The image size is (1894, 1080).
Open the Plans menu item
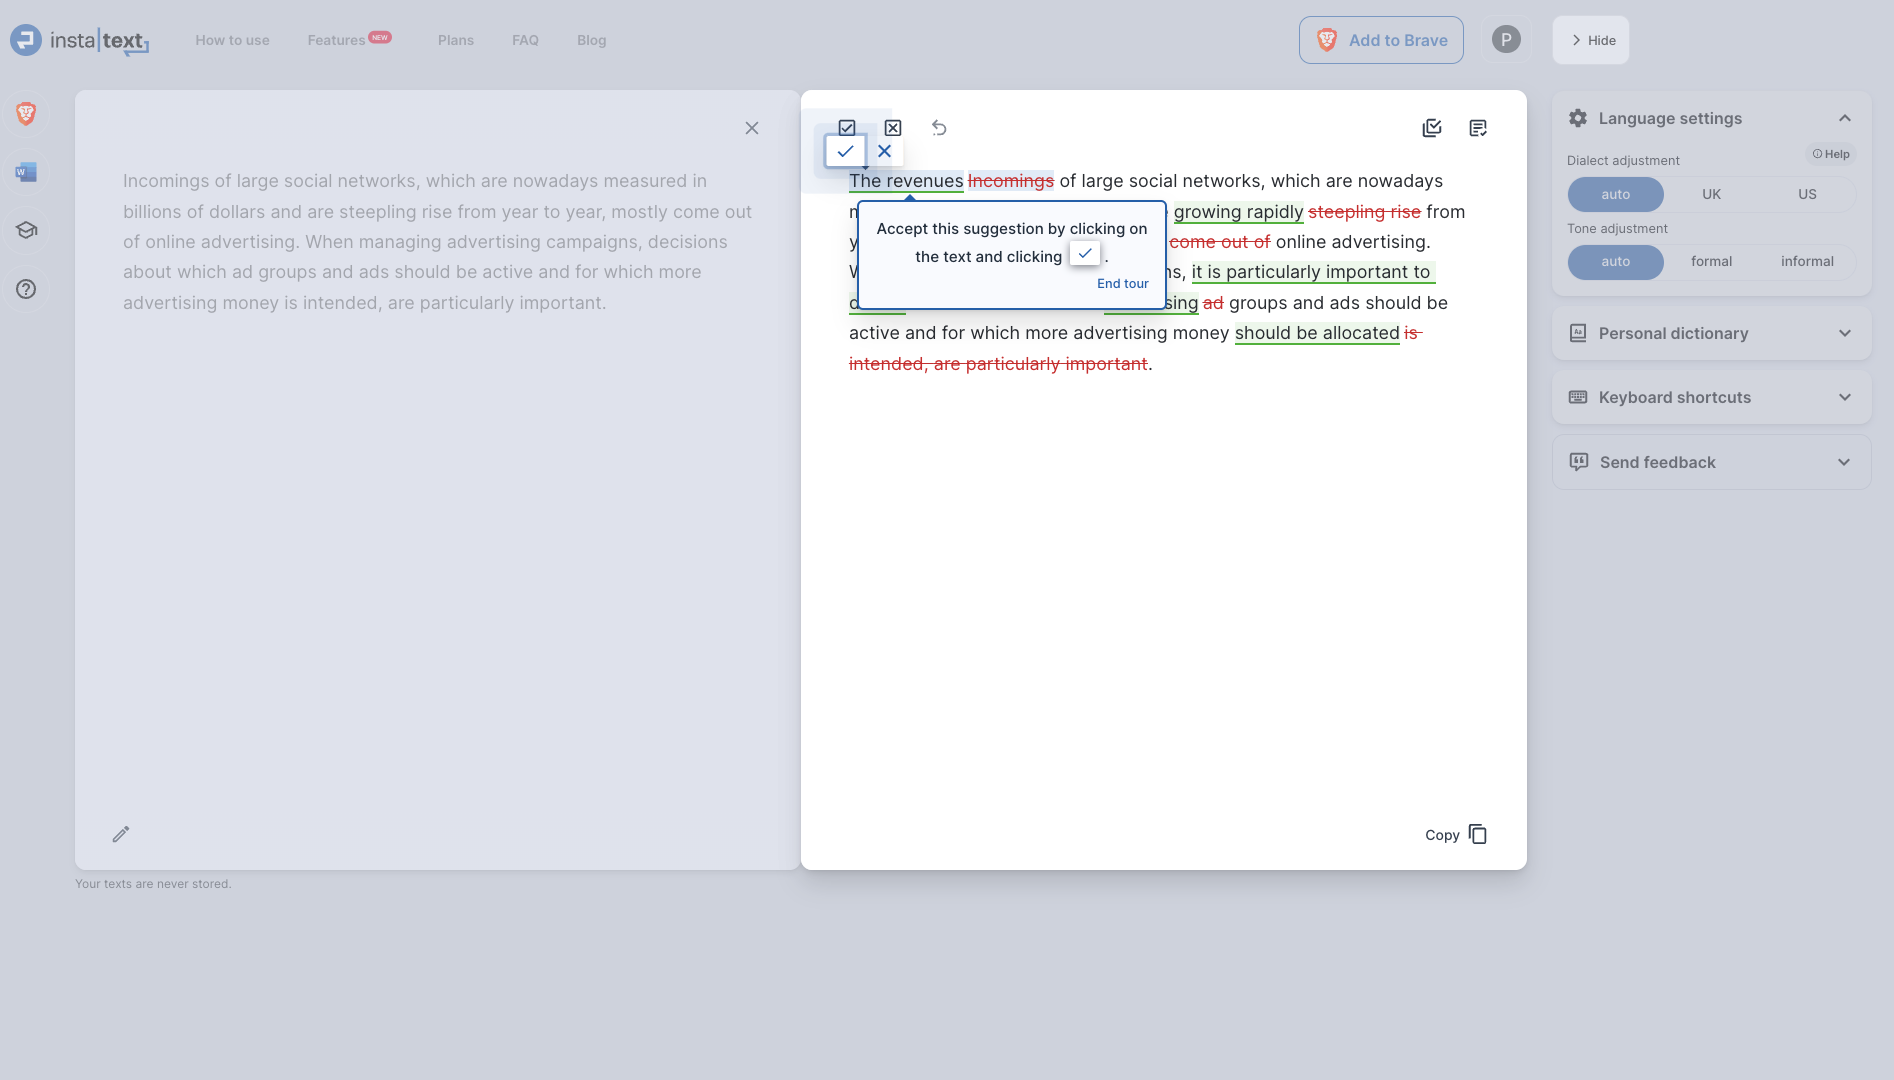[455, 40]
